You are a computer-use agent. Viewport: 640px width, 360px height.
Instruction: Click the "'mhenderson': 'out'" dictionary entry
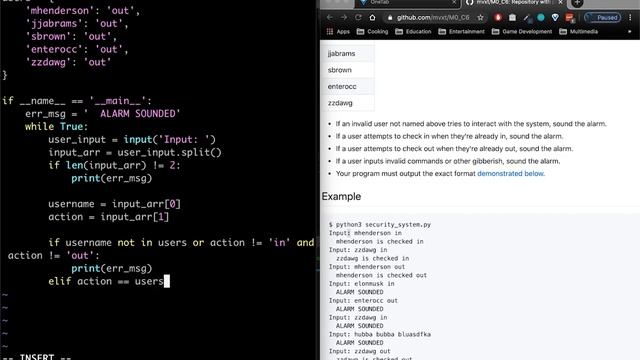(x=82, y=11)
